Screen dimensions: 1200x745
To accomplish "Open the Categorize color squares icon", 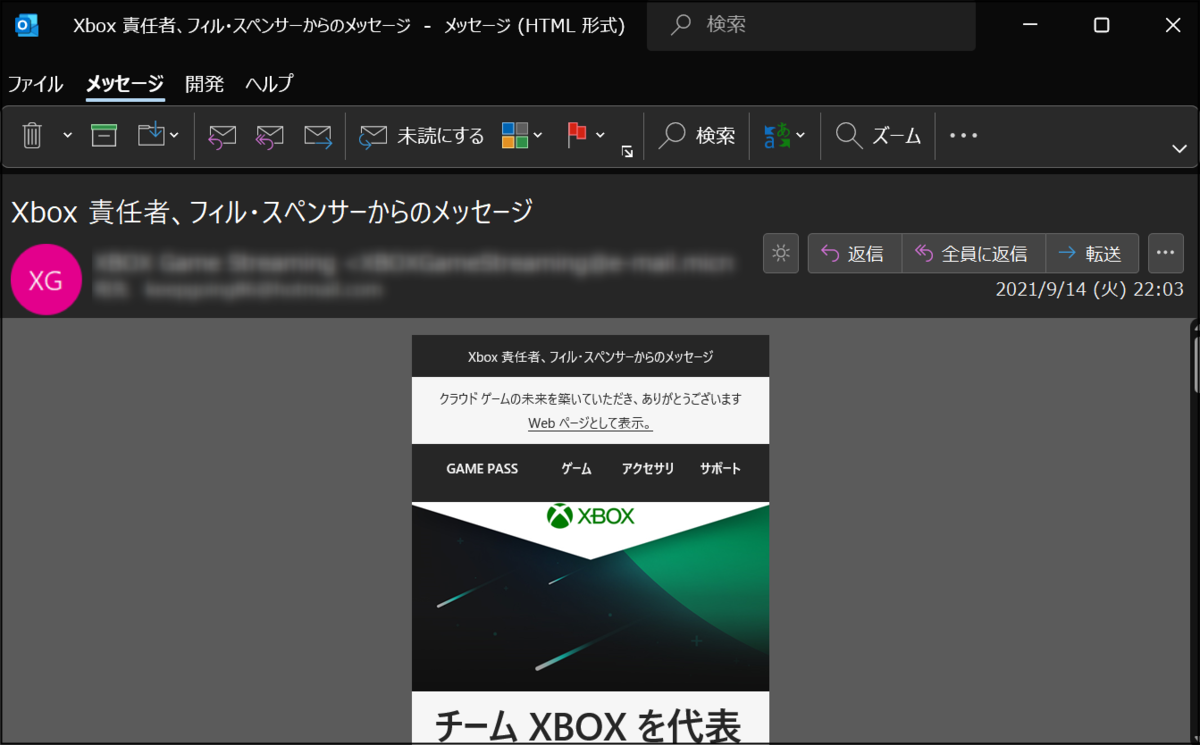I will click(514, 135).
